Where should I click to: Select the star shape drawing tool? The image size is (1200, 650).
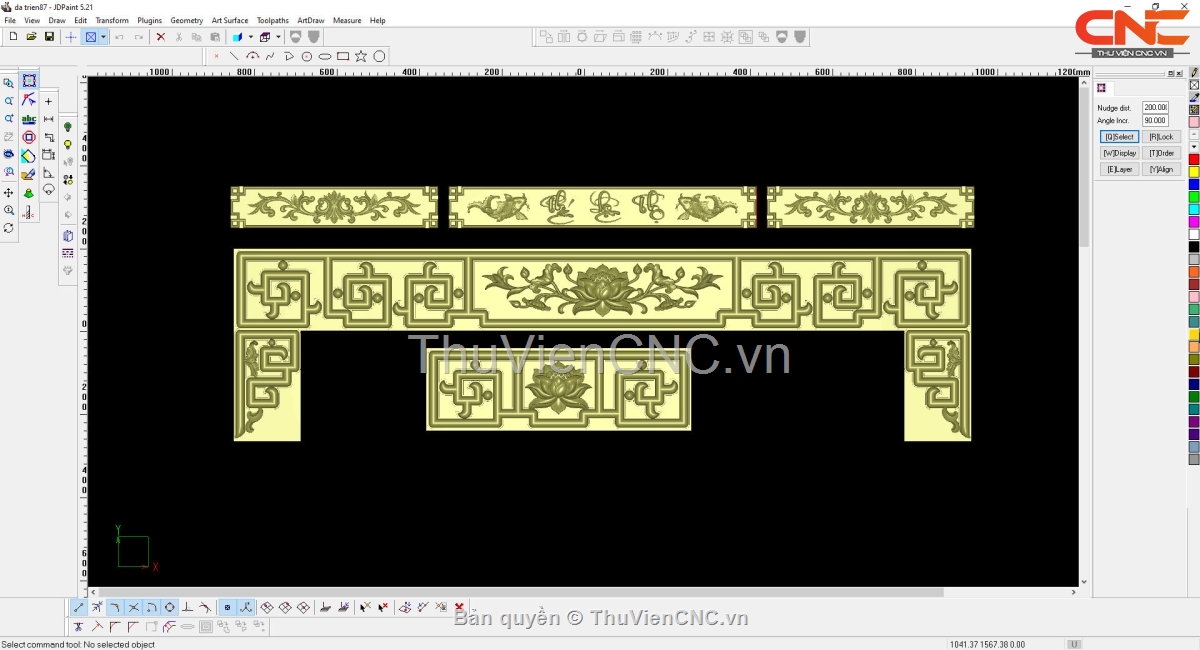(x=361, y=57)
